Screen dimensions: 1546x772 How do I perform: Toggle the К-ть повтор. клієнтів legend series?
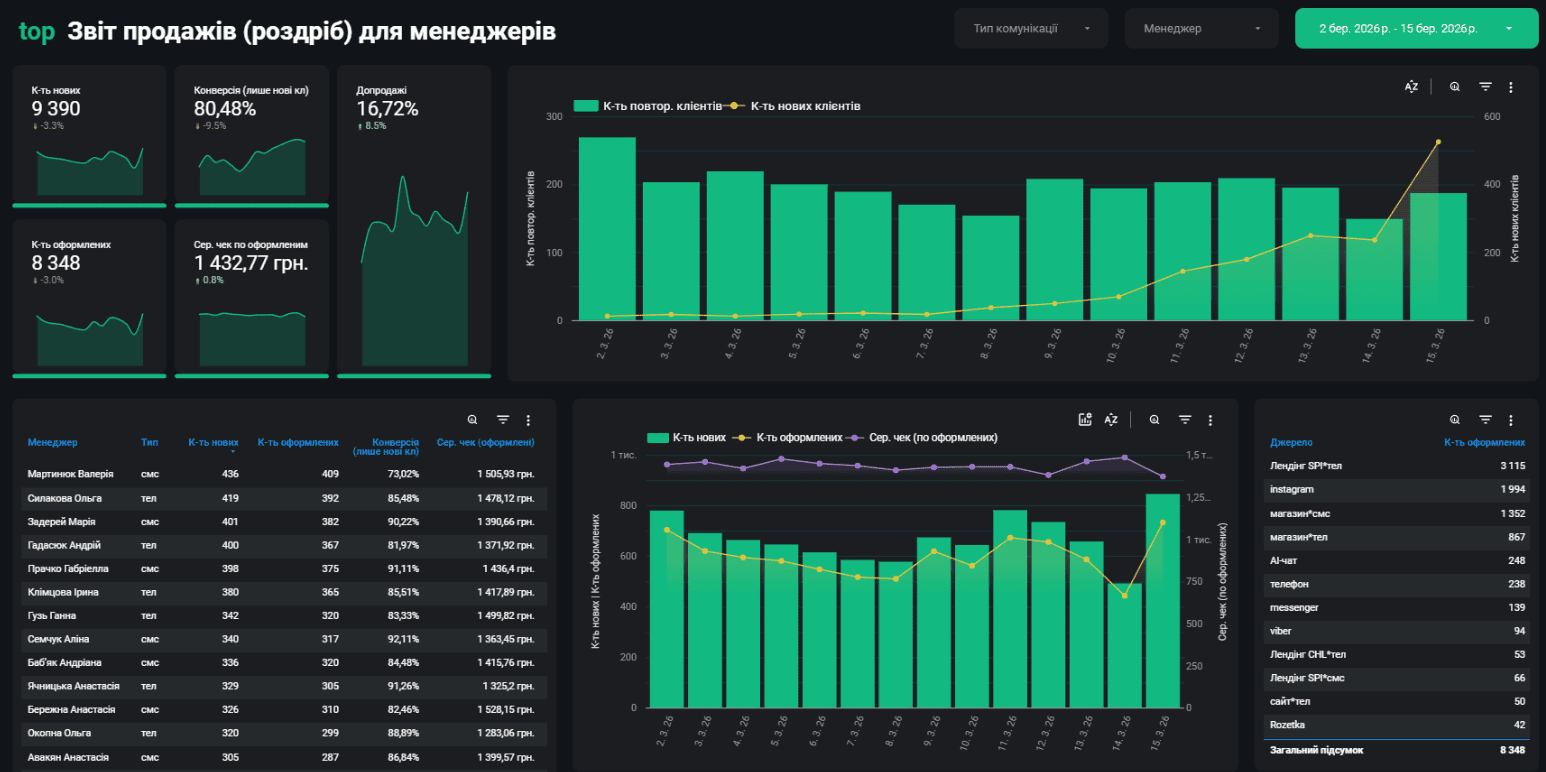coord(647,106)
